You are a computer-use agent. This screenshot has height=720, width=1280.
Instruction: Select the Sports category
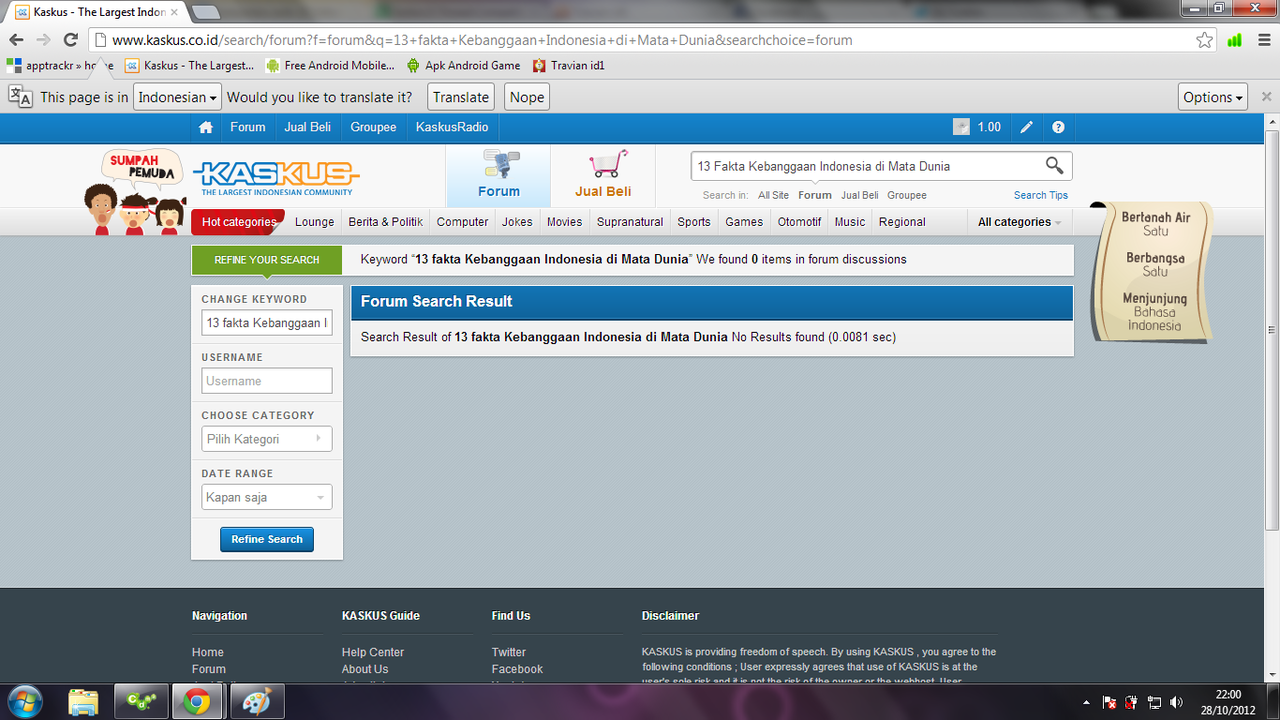coord(694,222)
